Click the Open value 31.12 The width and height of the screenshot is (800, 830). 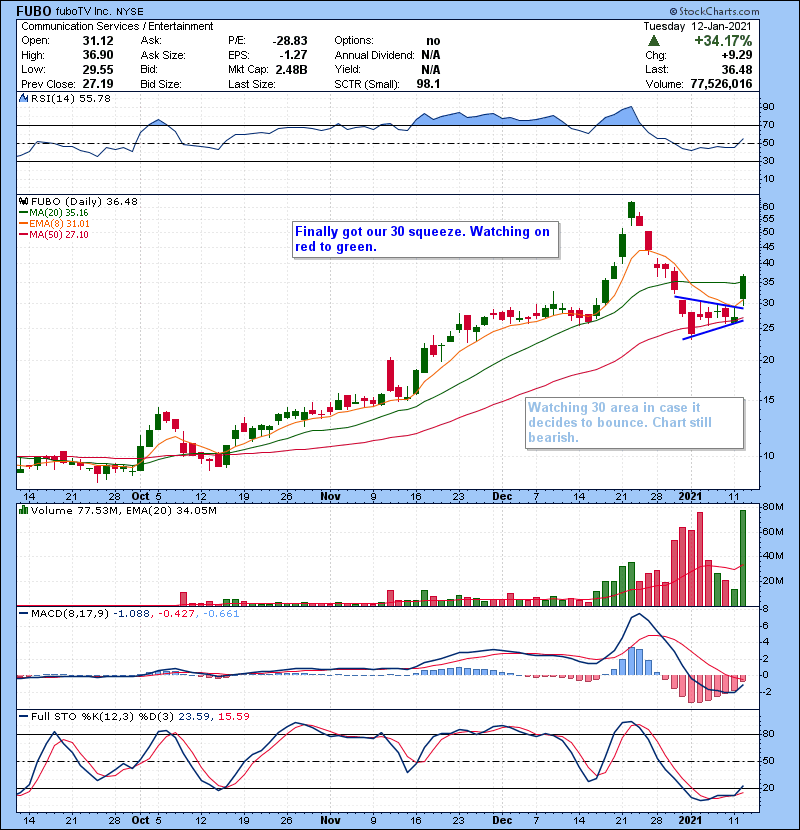(98, 41)
